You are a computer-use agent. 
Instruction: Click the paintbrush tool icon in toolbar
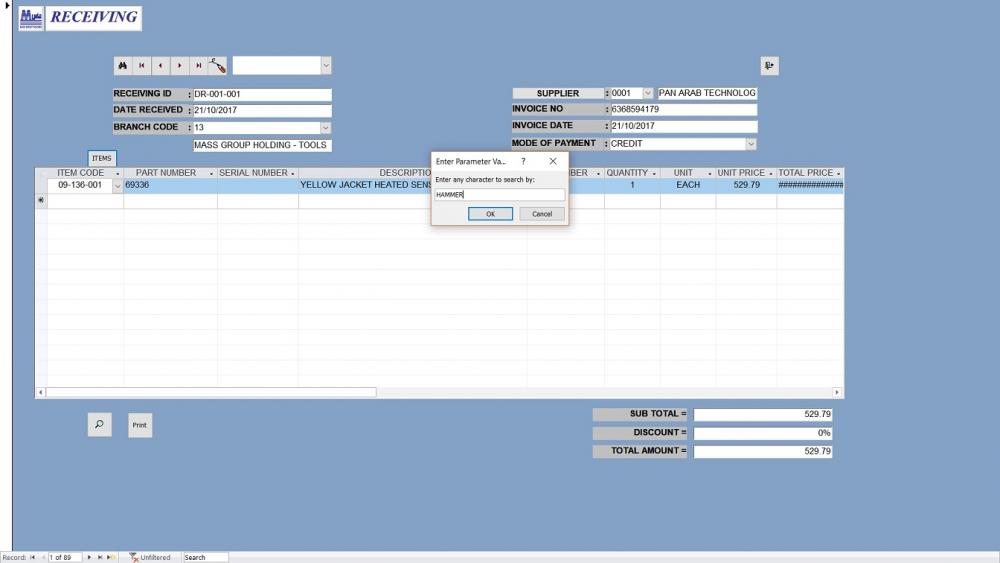217,66
